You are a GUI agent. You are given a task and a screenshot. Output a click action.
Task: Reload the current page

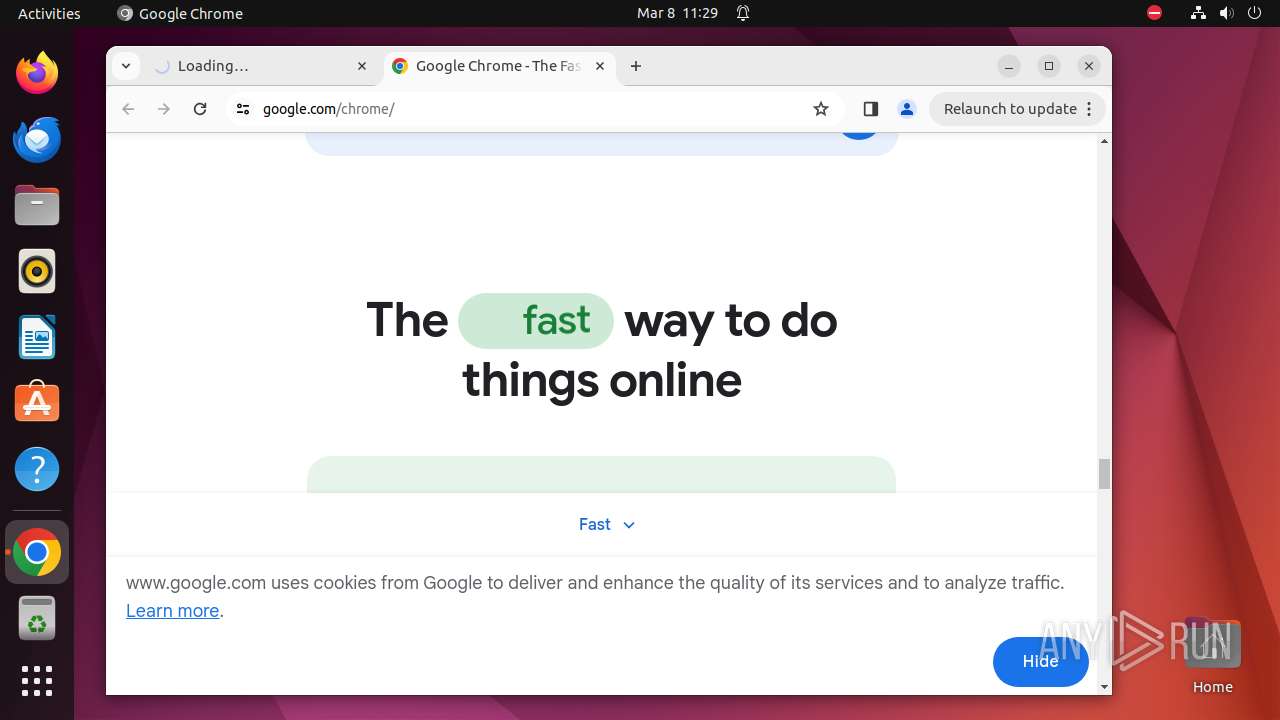click(x=200, y=109)
